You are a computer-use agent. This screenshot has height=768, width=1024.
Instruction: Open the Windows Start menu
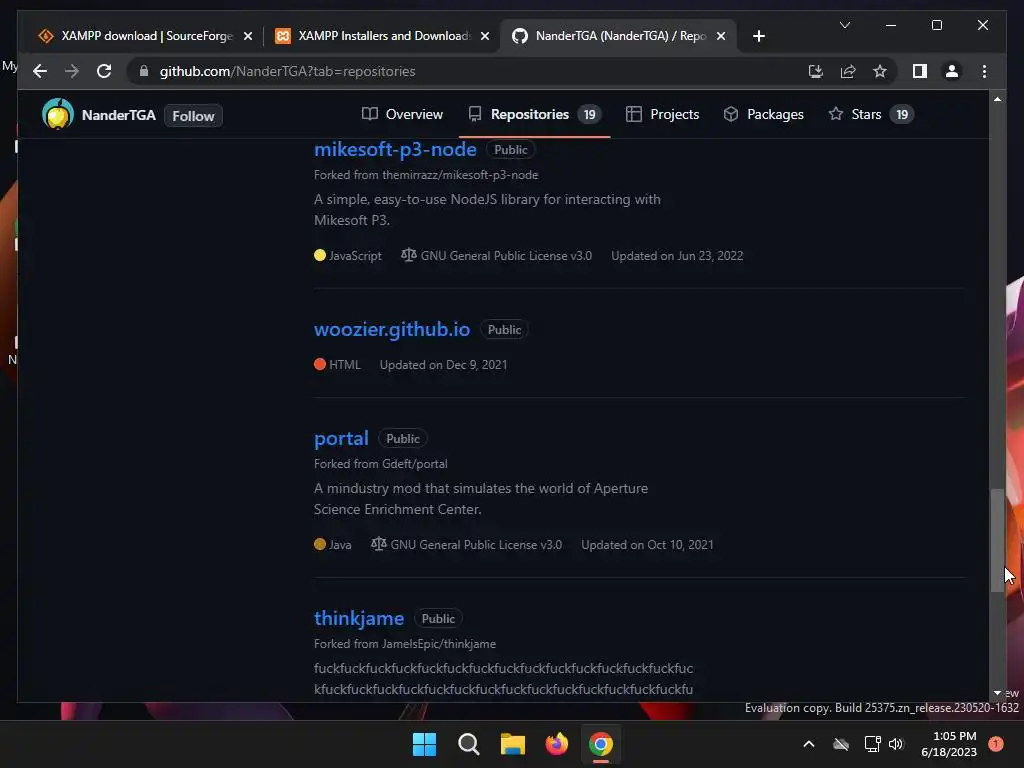coord(424,744)
